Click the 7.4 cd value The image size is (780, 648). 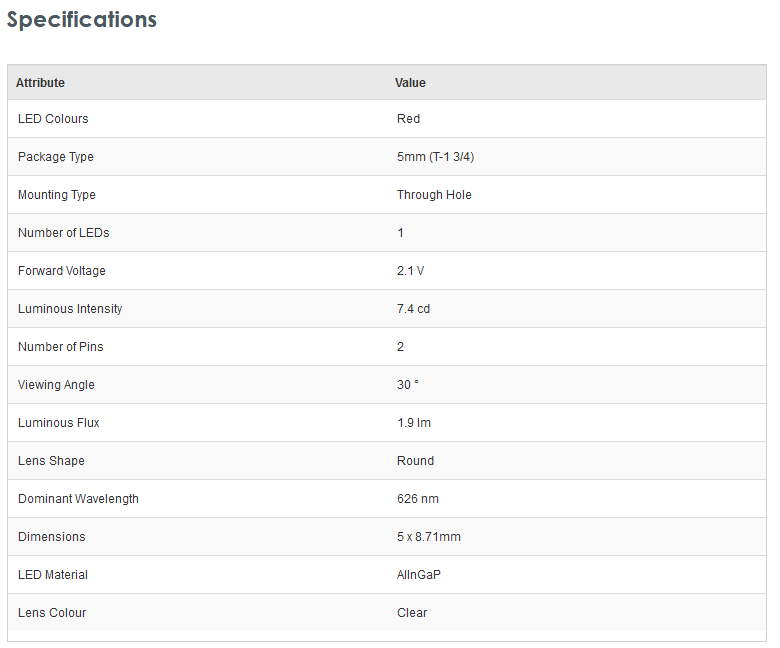tap(413, 309)
